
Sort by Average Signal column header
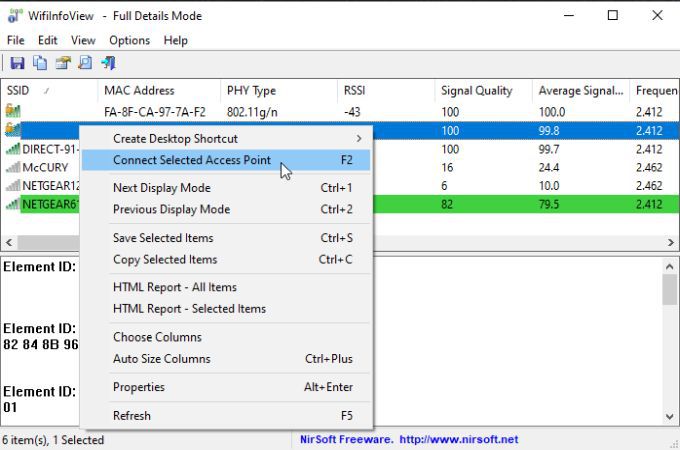click(581, 91)
